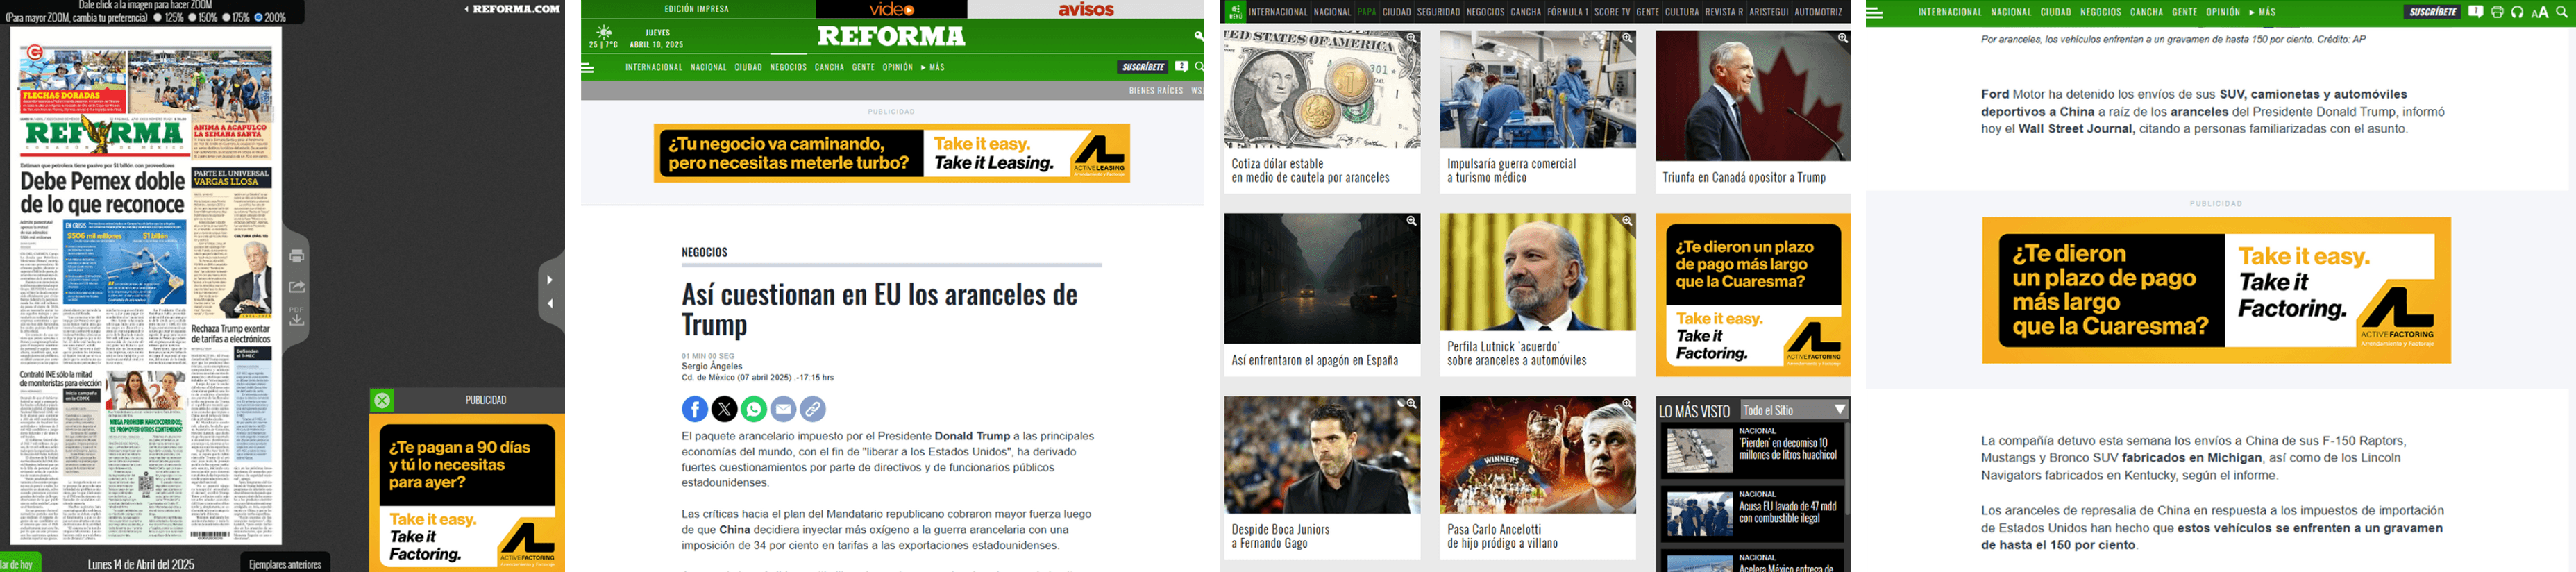Zoom into the Reforma front page image
The height and width of the screenshot is (572, 2576).
click(146, 285)
